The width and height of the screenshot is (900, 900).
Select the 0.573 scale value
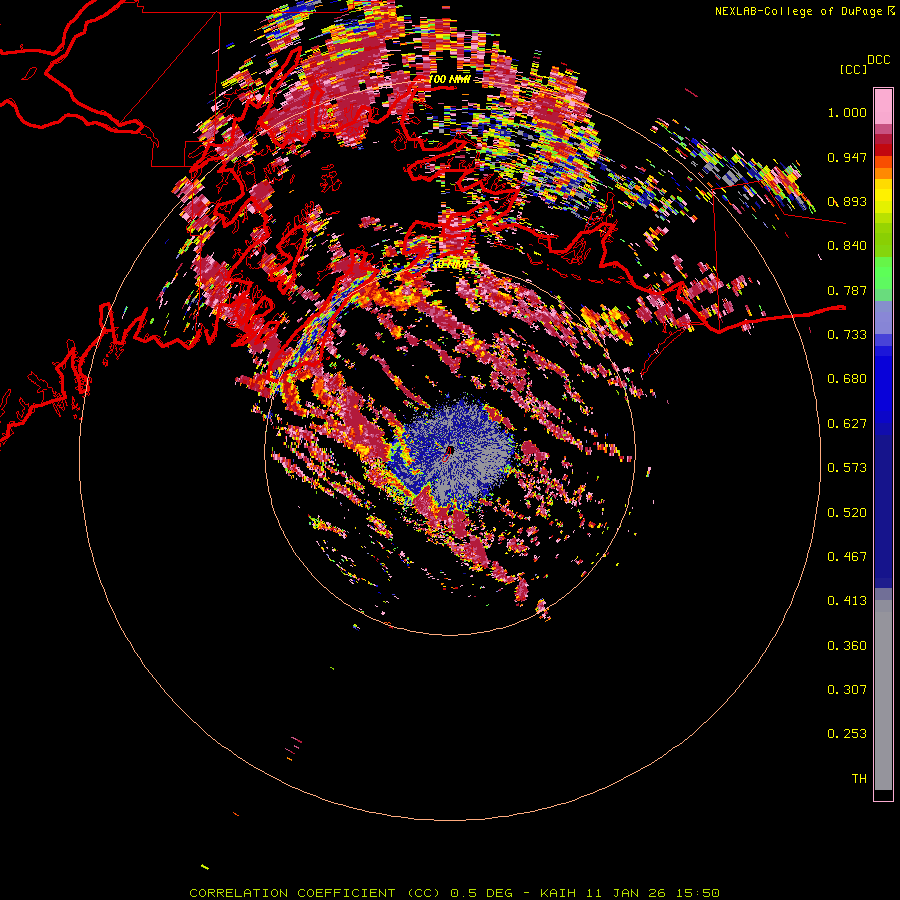(x=847, y=468)
